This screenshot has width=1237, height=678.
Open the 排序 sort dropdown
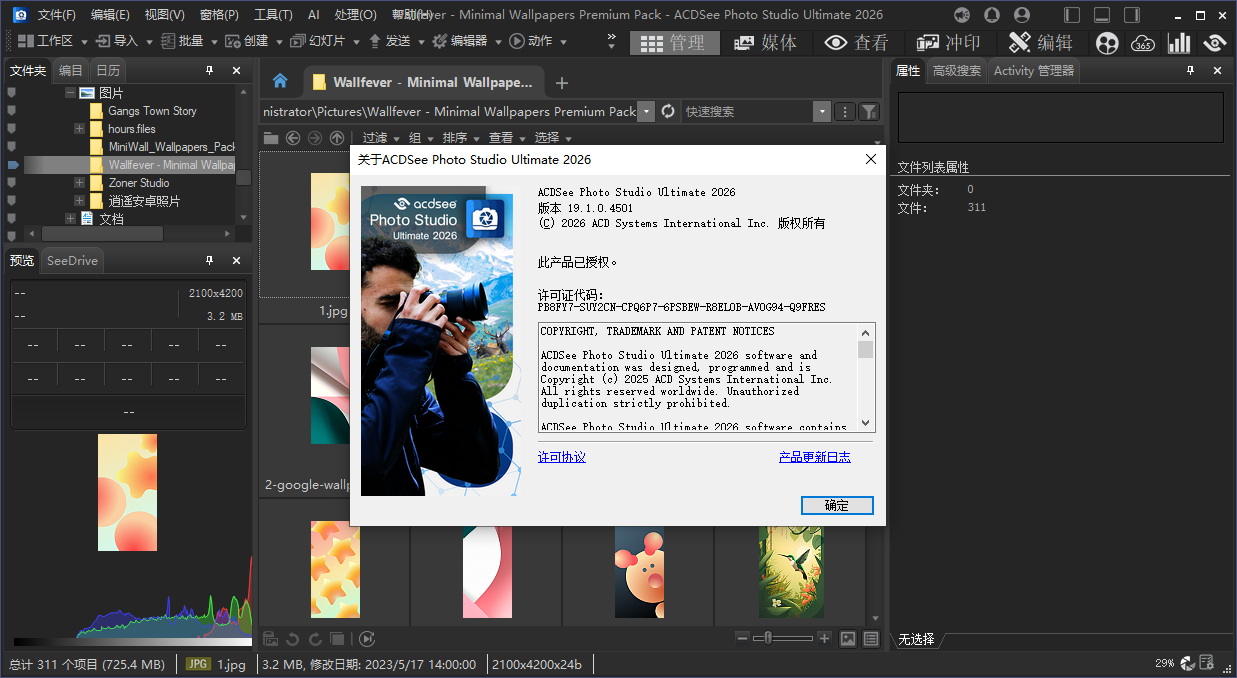(x=460, y=138)
